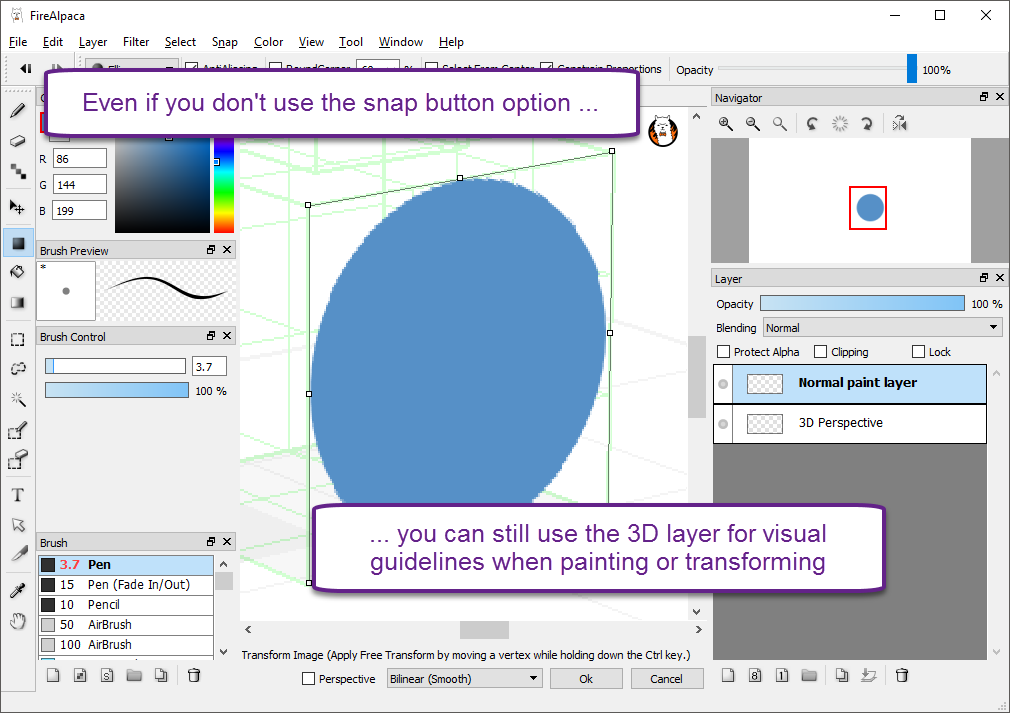The image size is (1010, 713).
Task: Select the Move tool
Action: [x=18, y=207]
